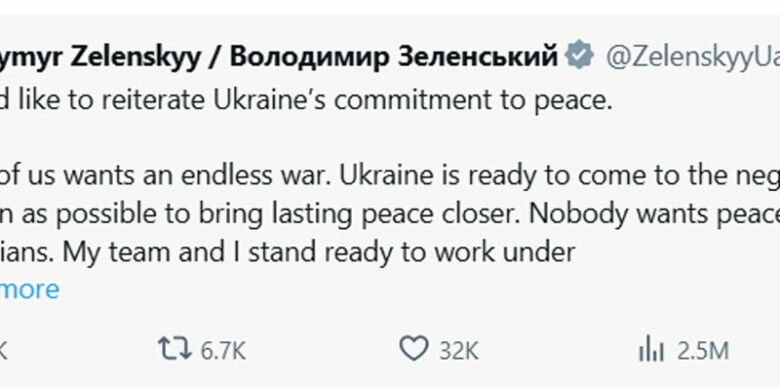The image size is (780, 390).
Task: Click the verified badge beside Зеленський
Action: (x=580, y=56)
